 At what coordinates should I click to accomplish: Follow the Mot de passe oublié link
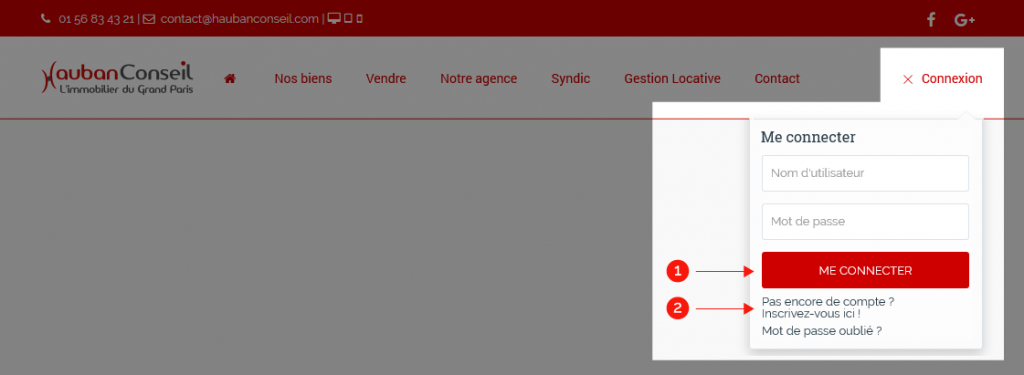point(822,331)
